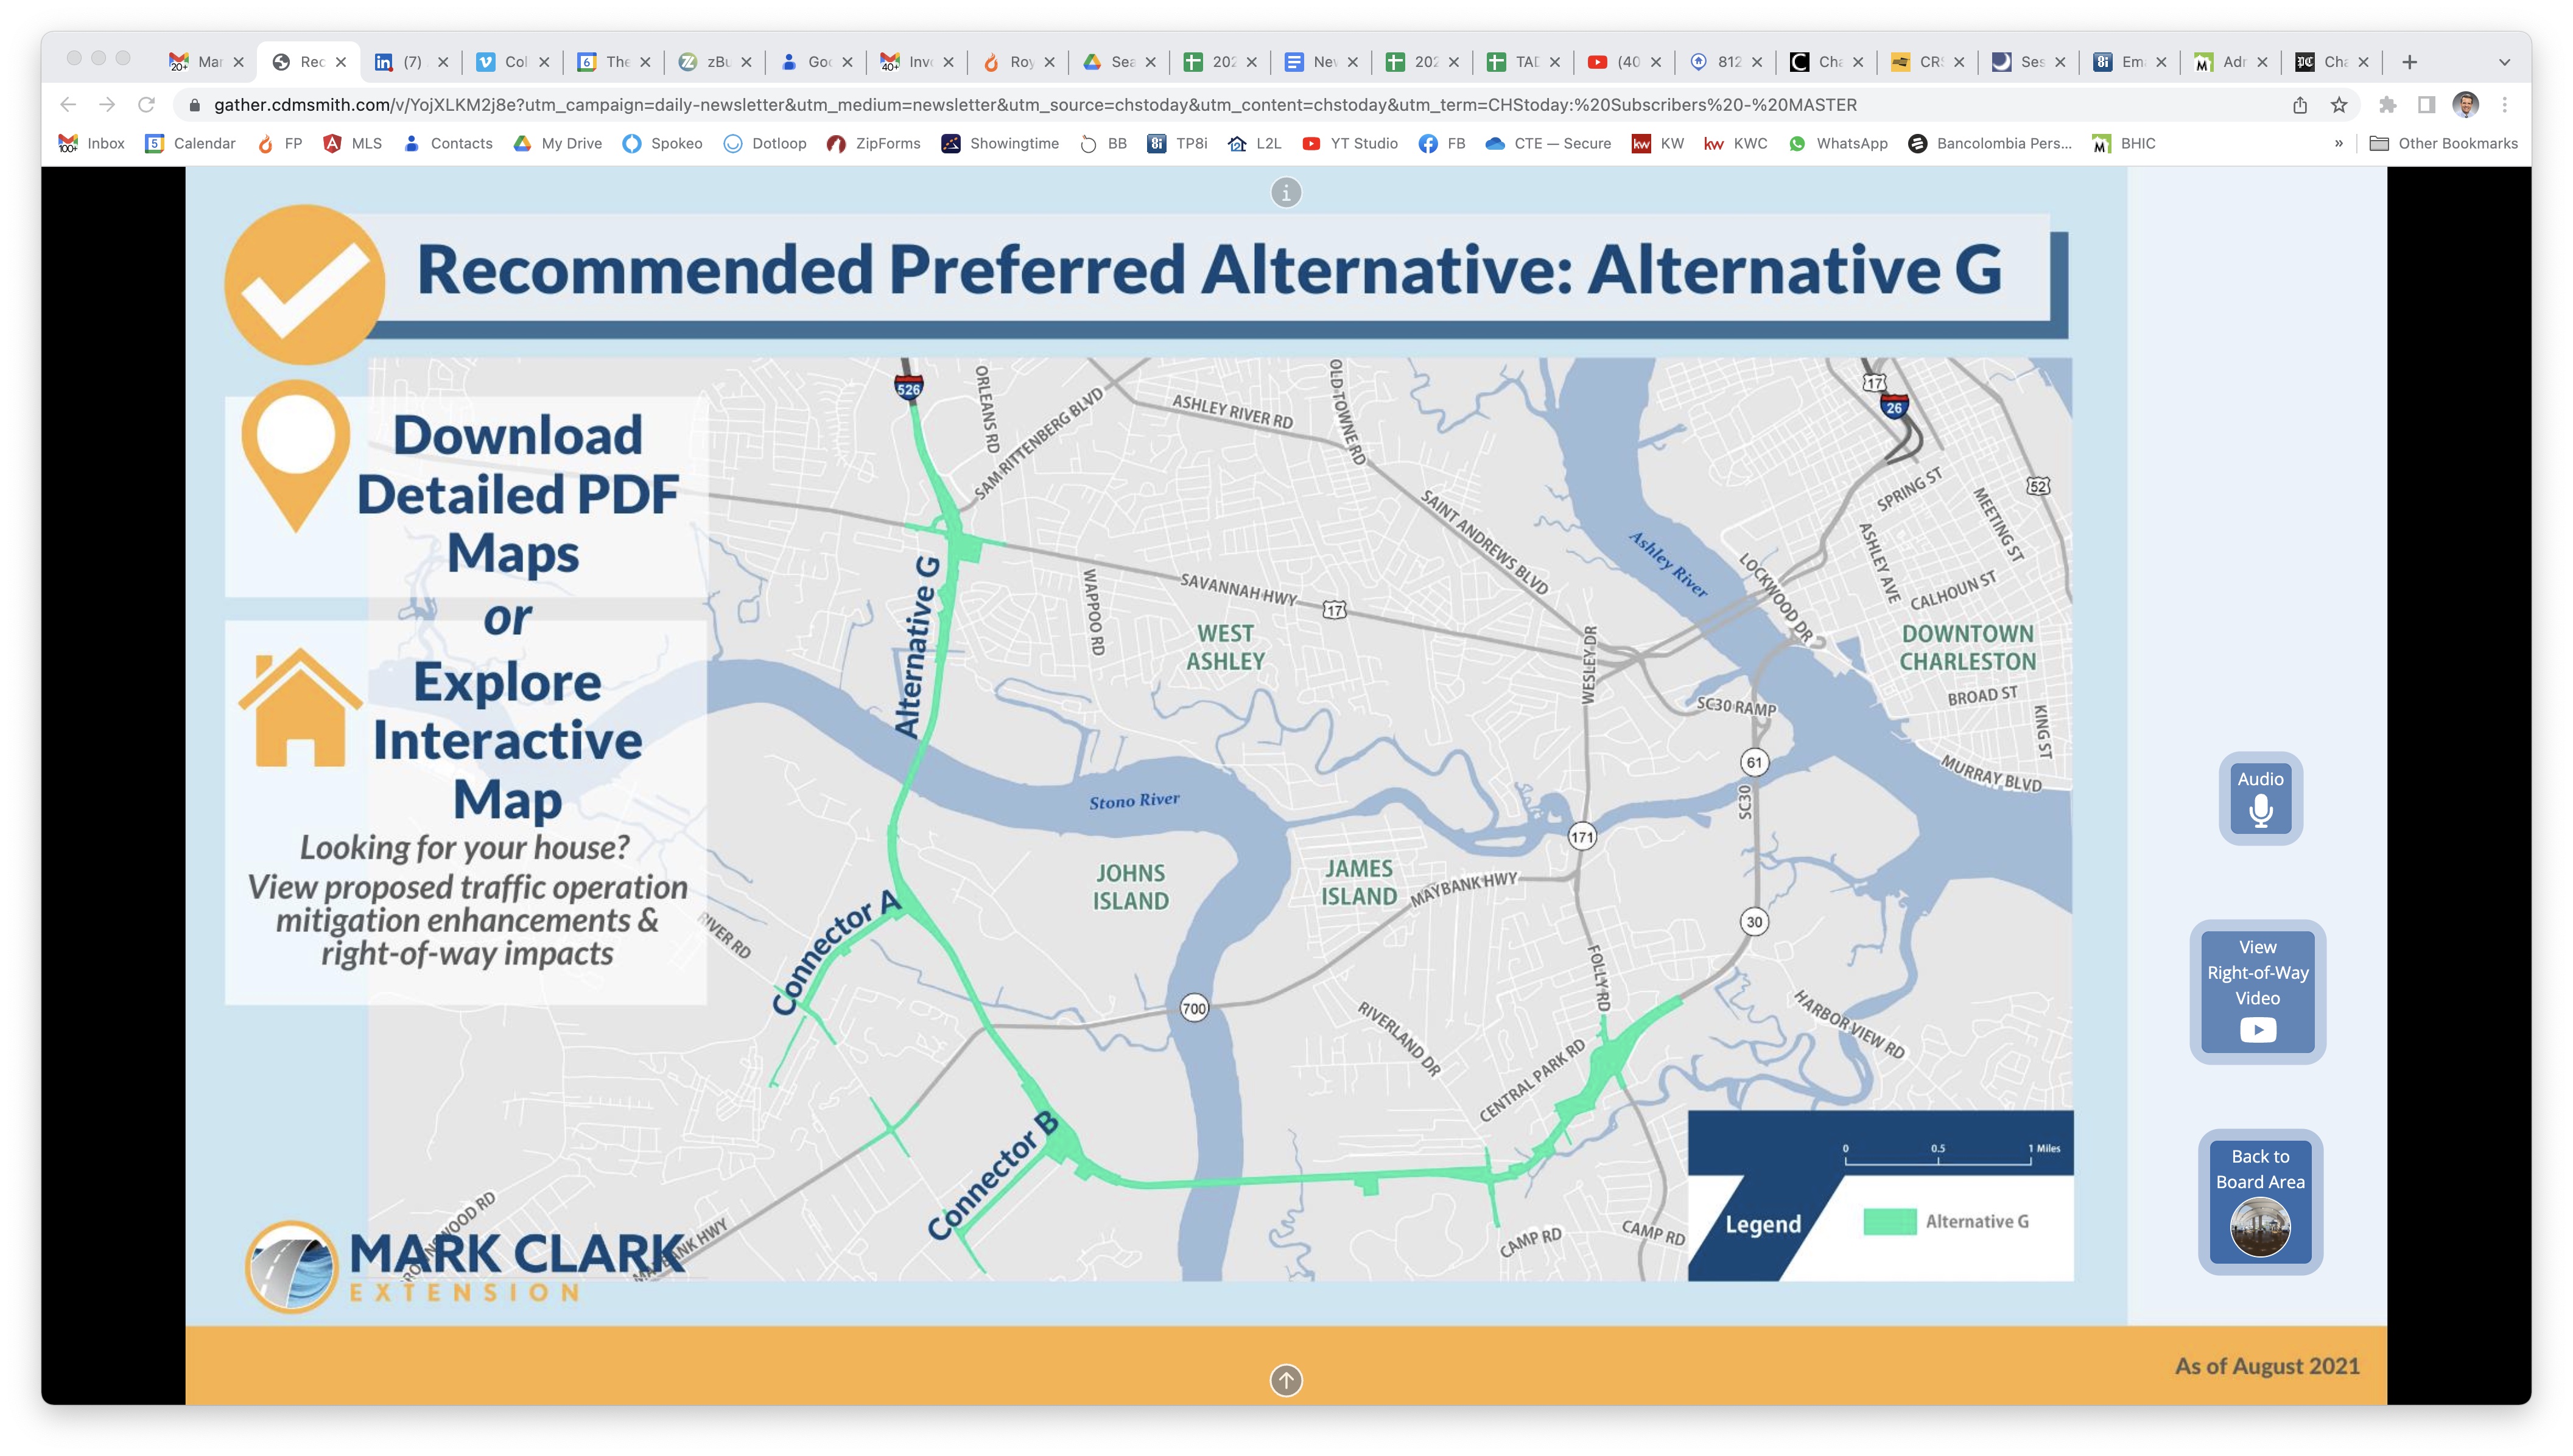Go Back to Board Area
The width and height of the screenshot is (2573, 1456).
2259,1201
